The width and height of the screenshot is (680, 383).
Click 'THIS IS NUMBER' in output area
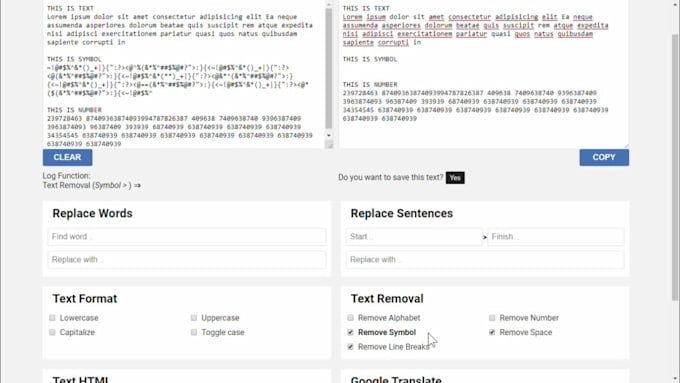[x=370, y=85]
